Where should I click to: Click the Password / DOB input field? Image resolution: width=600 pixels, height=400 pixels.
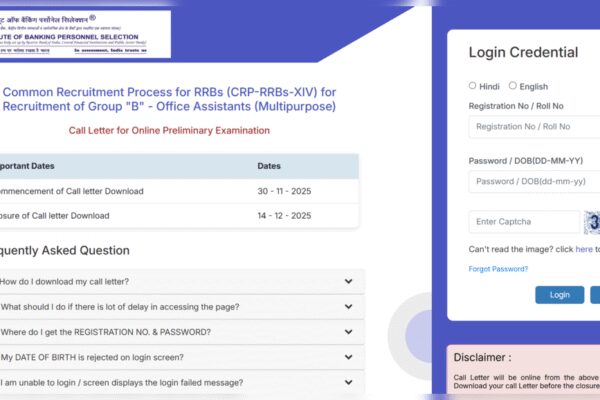[535, 181]
